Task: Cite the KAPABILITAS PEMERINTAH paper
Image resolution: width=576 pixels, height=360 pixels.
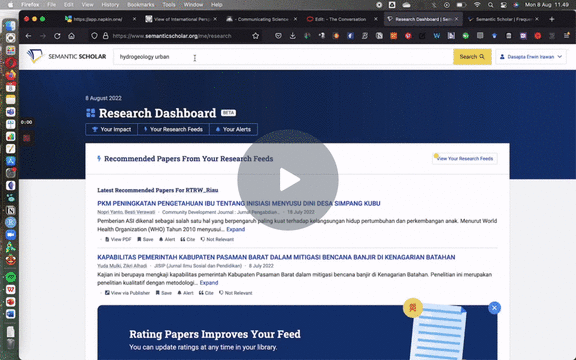Action: coord(206,293)
